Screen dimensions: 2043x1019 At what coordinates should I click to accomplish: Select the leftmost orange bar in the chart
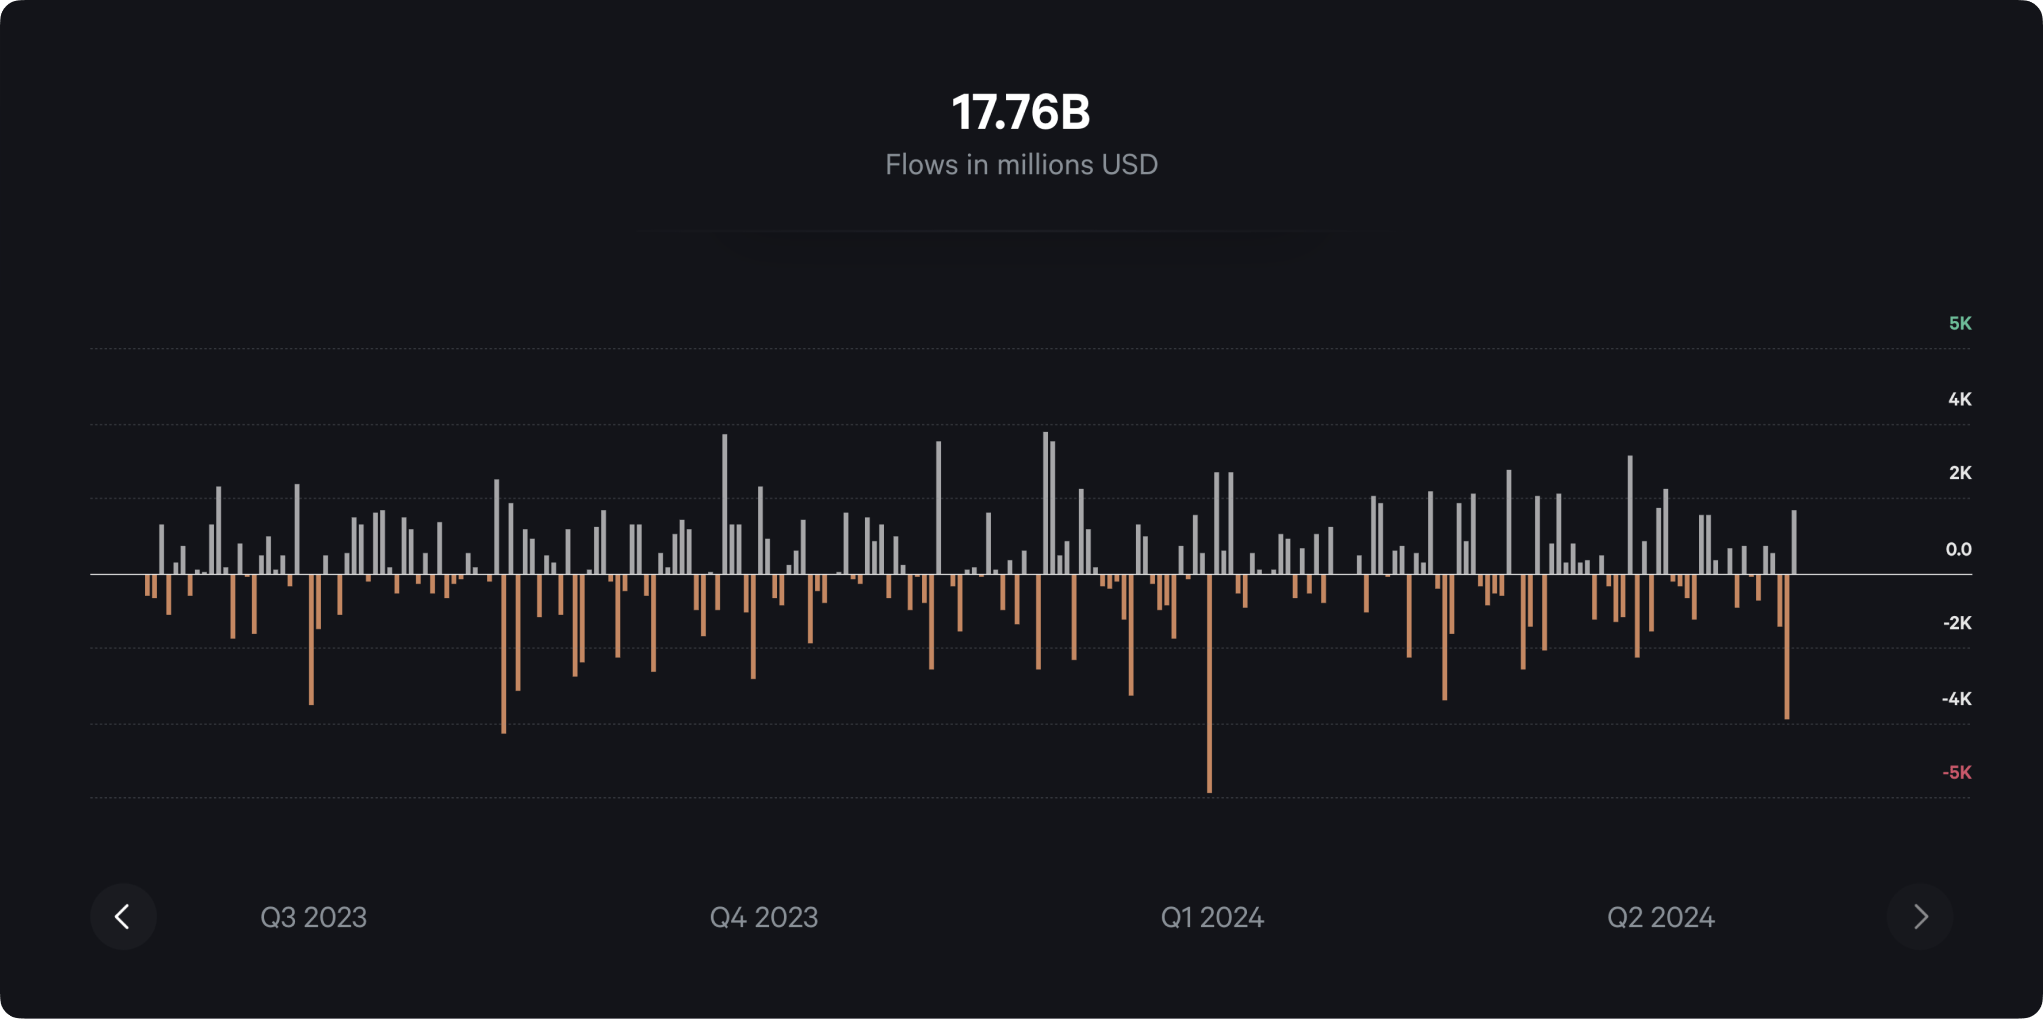point(147,585)
